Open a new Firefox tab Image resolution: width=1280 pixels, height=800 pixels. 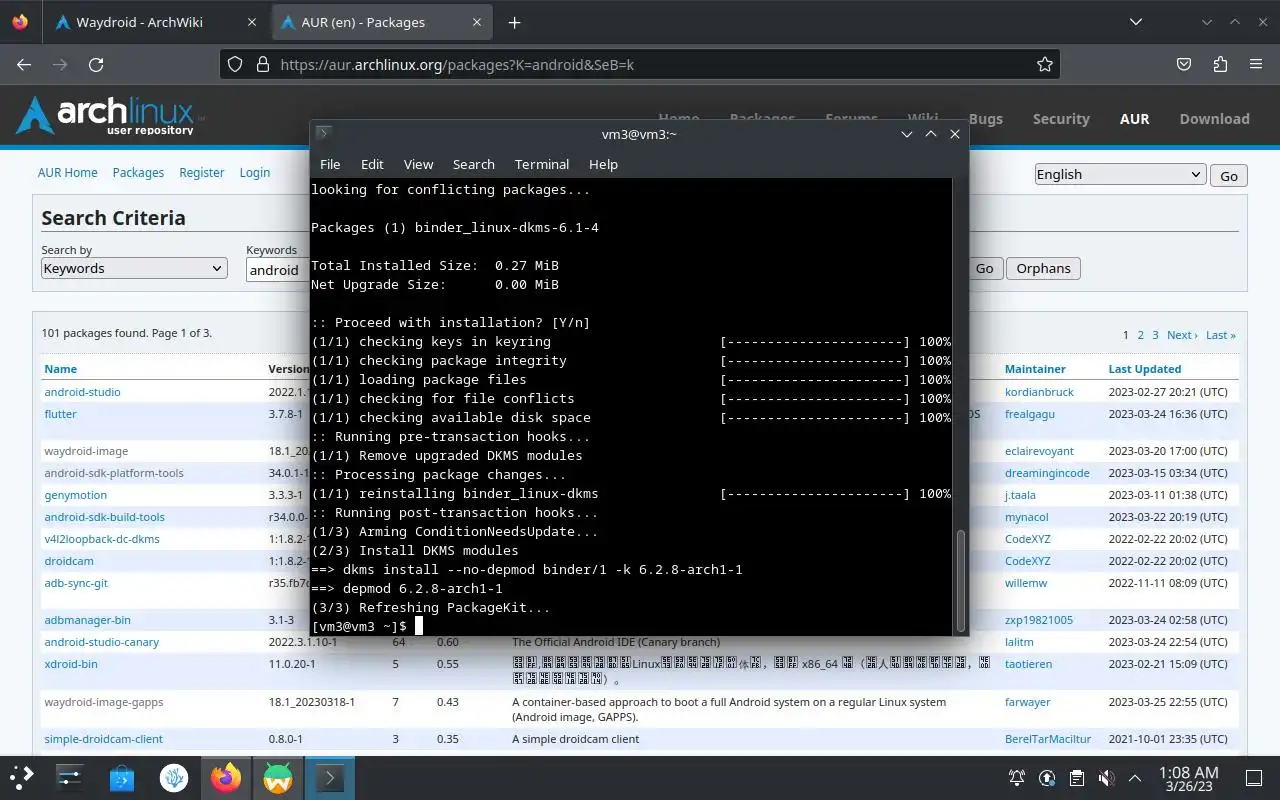coord(514,22)
